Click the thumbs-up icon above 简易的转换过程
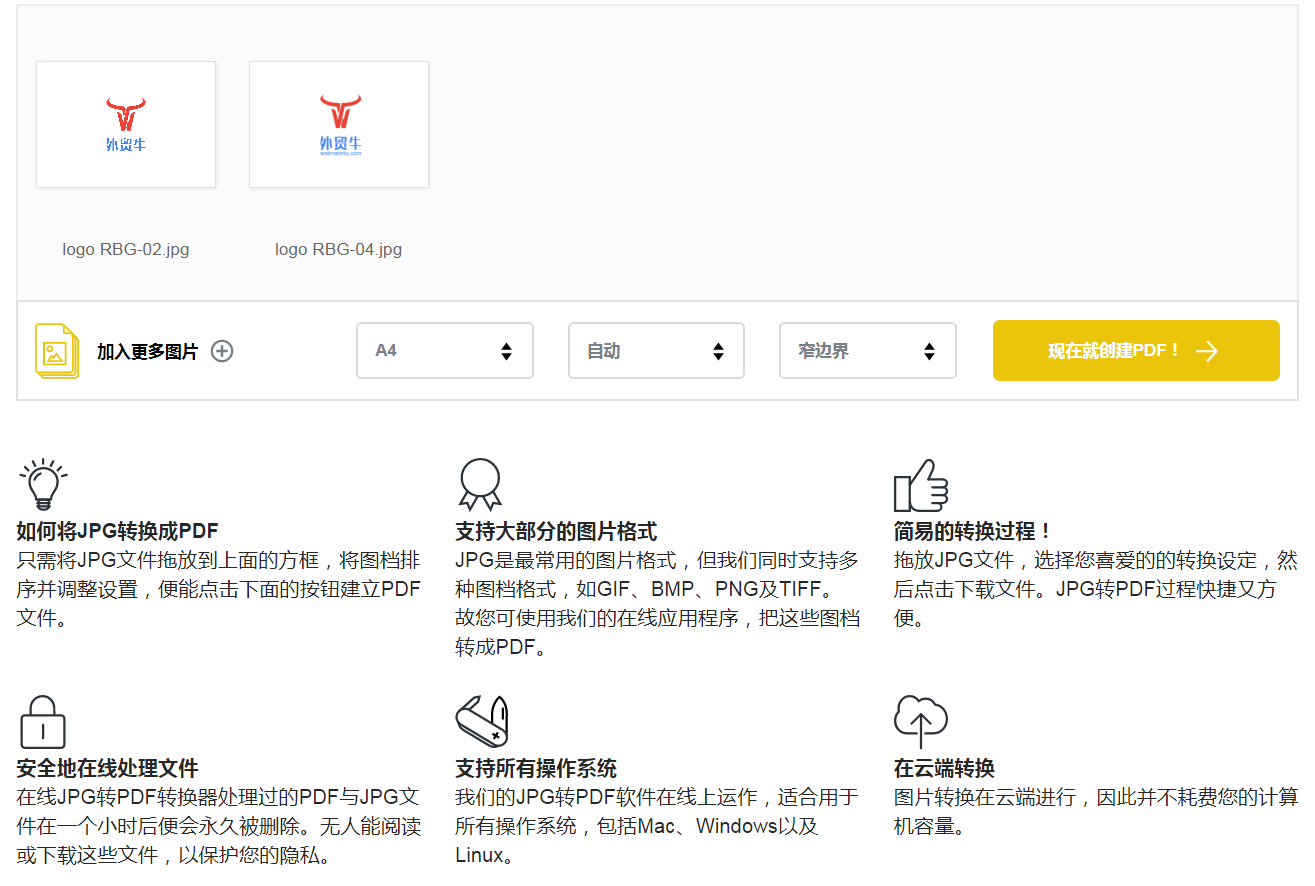Screen dimensions: 1315x886 (920, 486)
